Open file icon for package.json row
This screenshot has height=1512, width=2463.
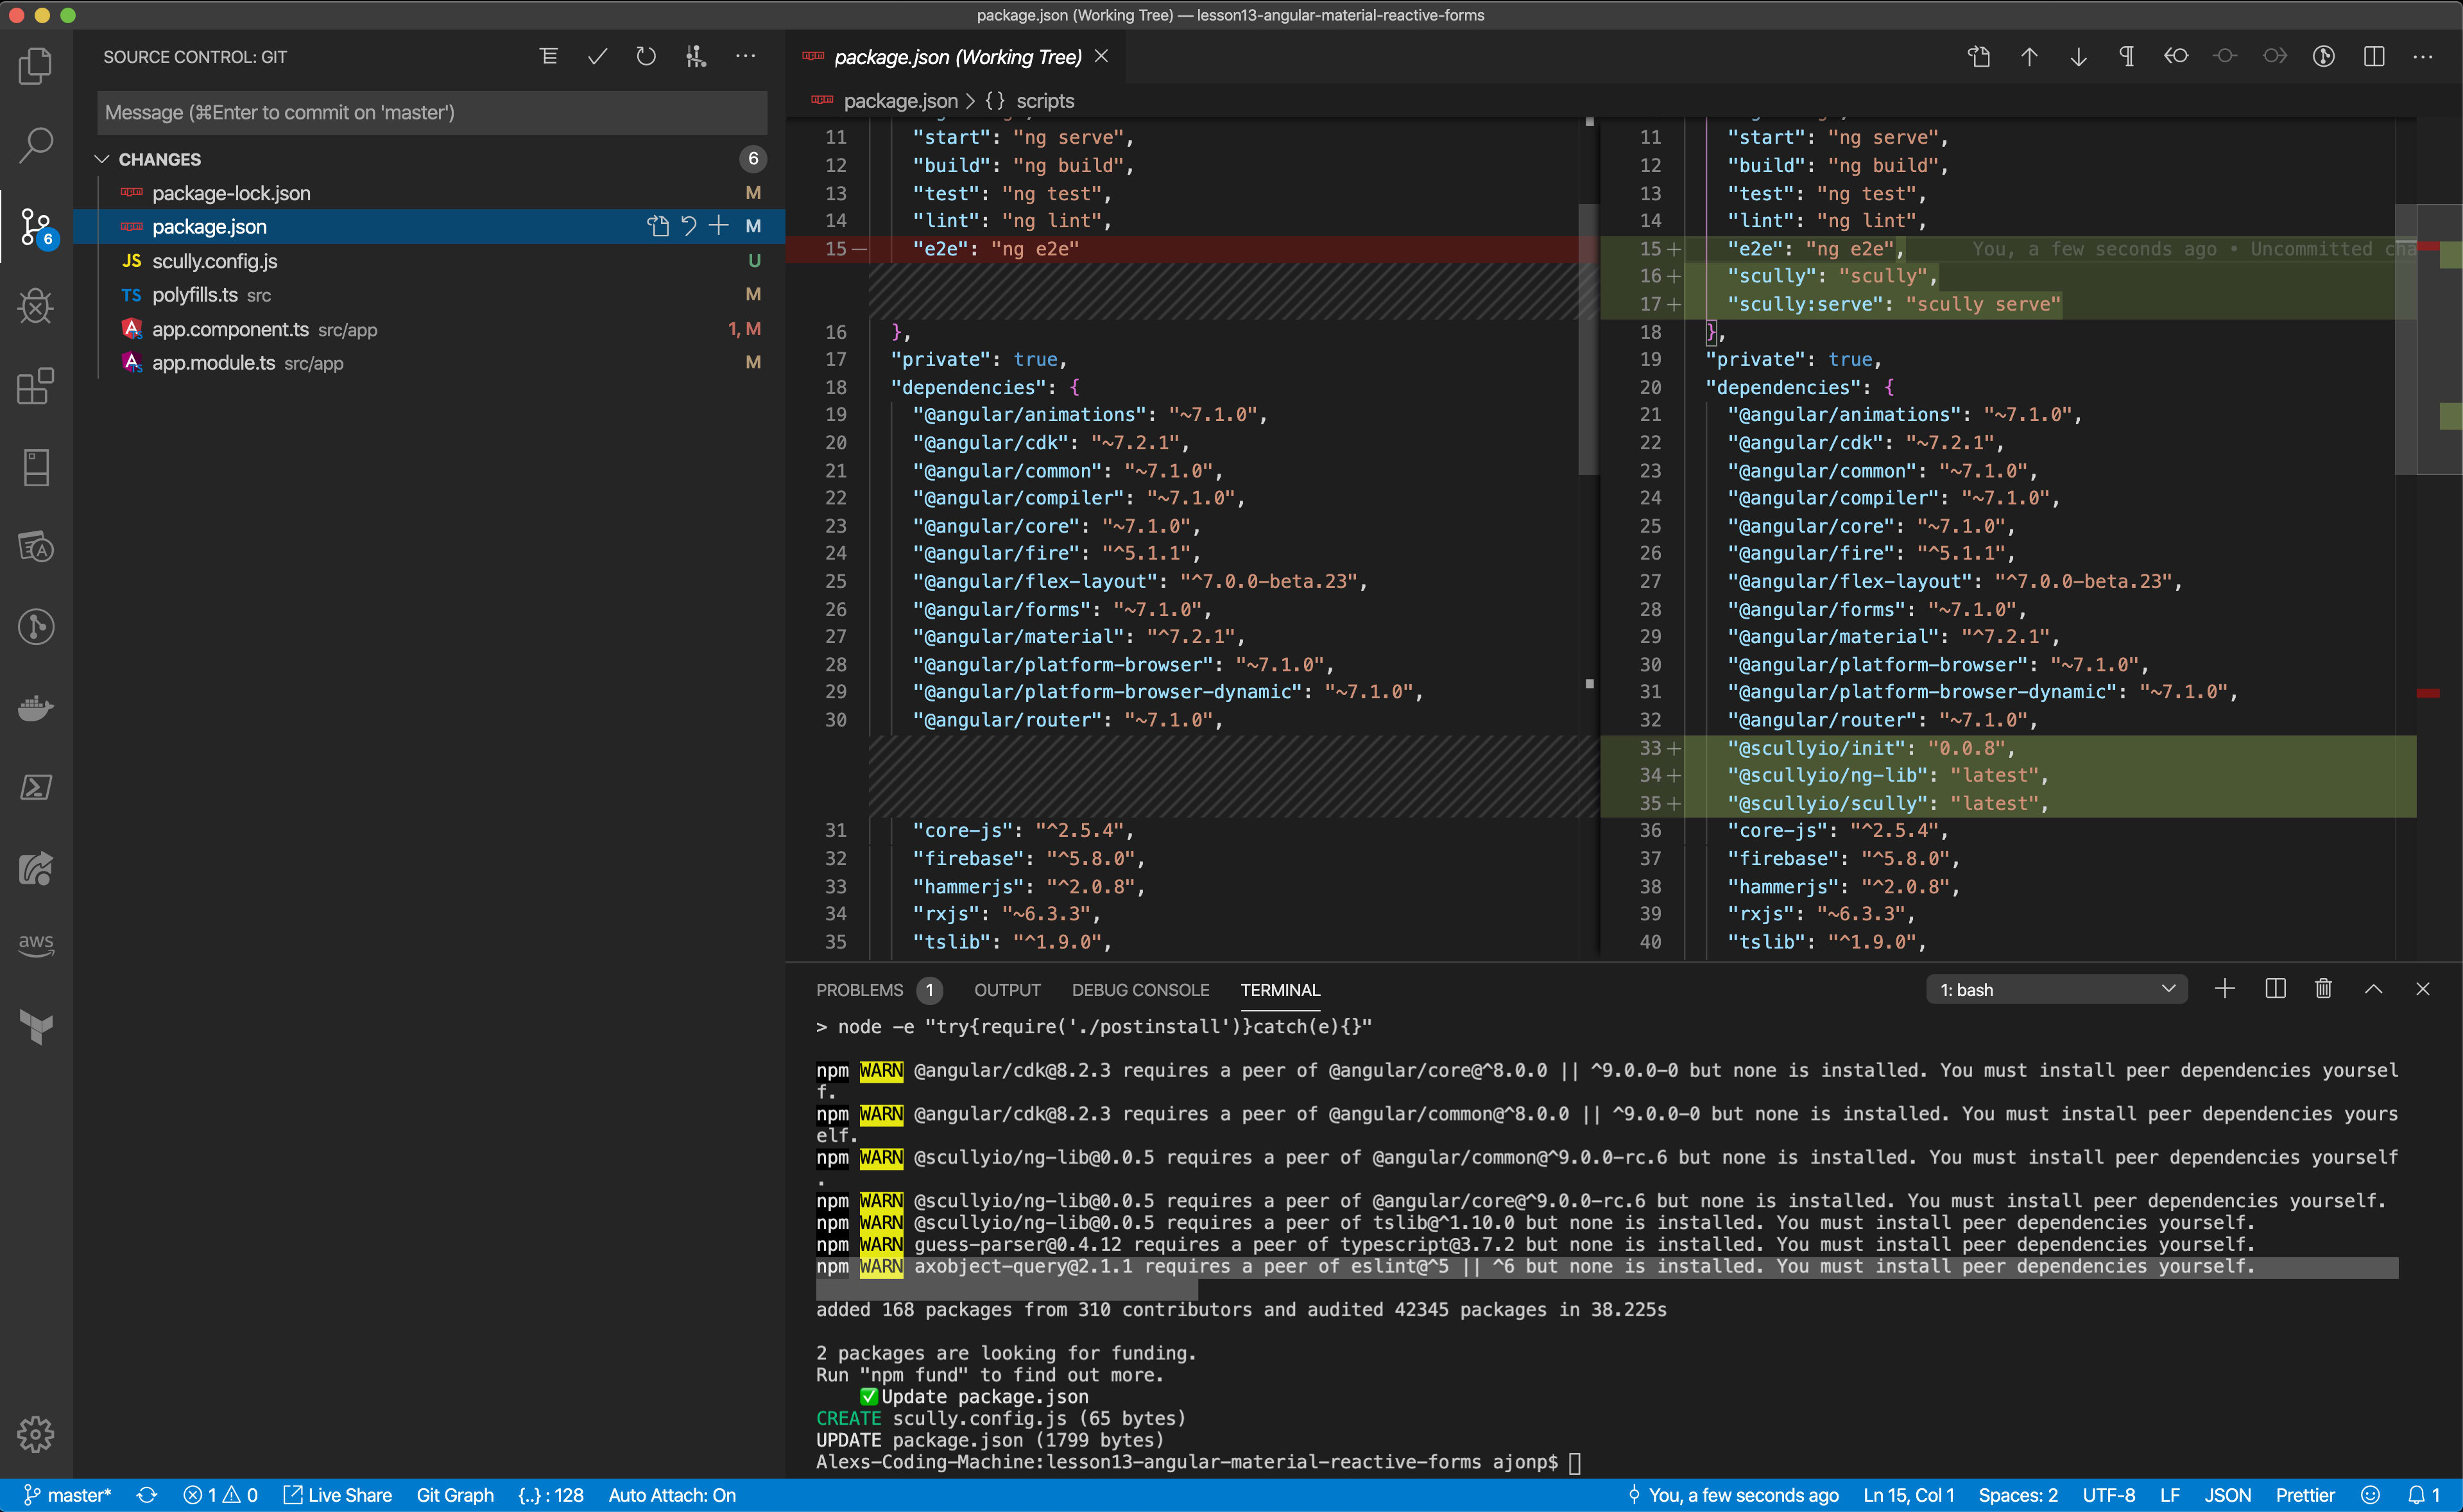(x=657, y=226)
